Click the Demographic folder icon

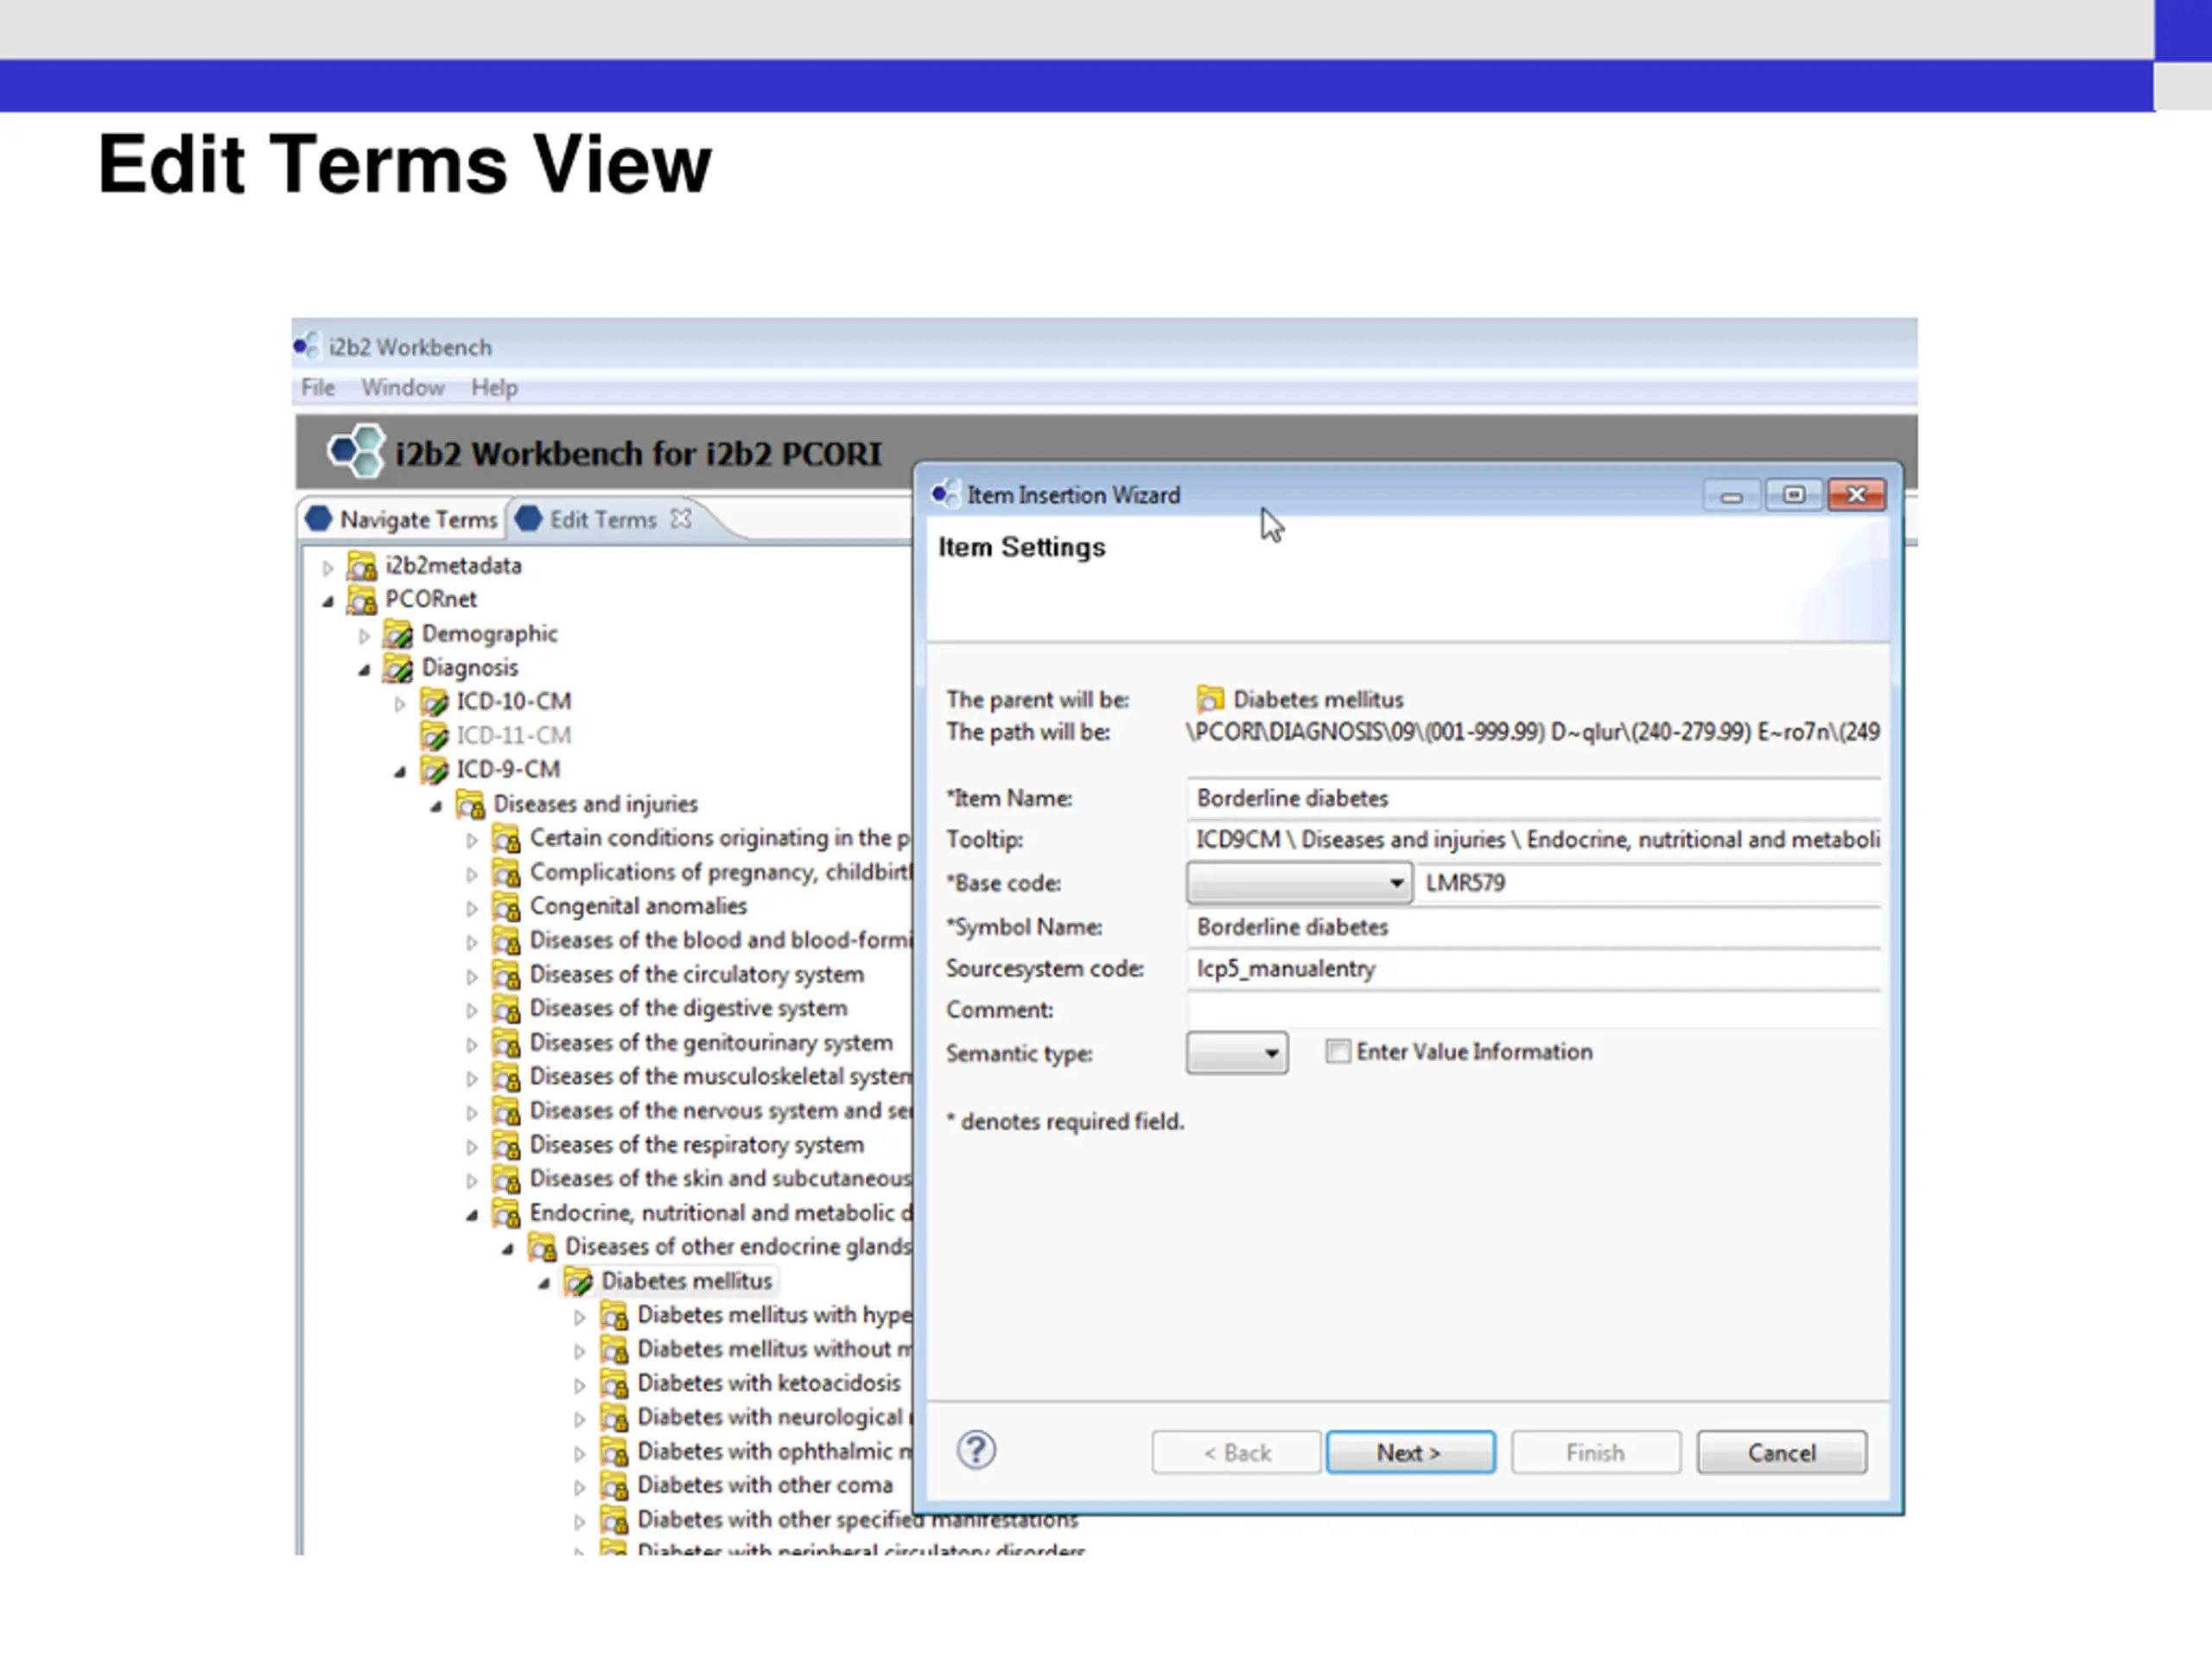[x=398, y=634]
